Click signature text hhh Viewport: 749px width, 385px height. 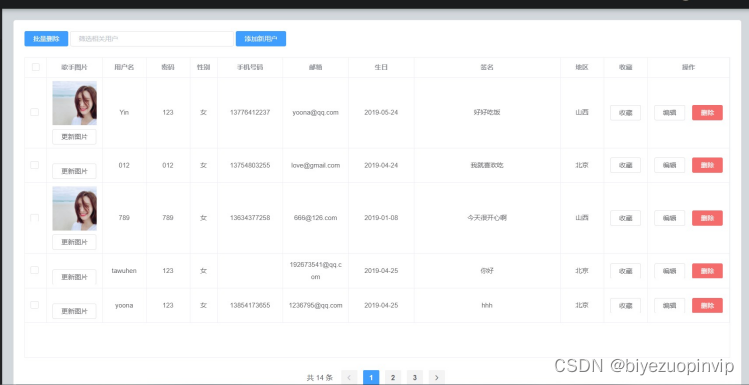click(x=487, y=305)
